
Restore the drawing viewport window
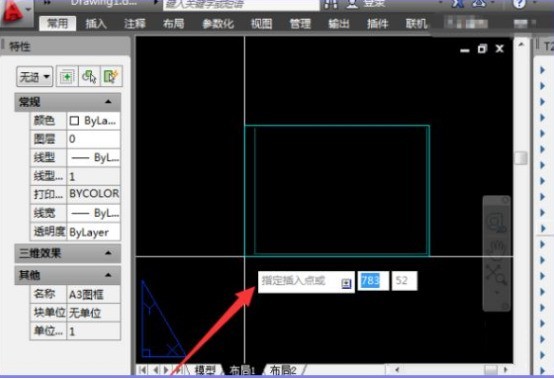point(482,49)
